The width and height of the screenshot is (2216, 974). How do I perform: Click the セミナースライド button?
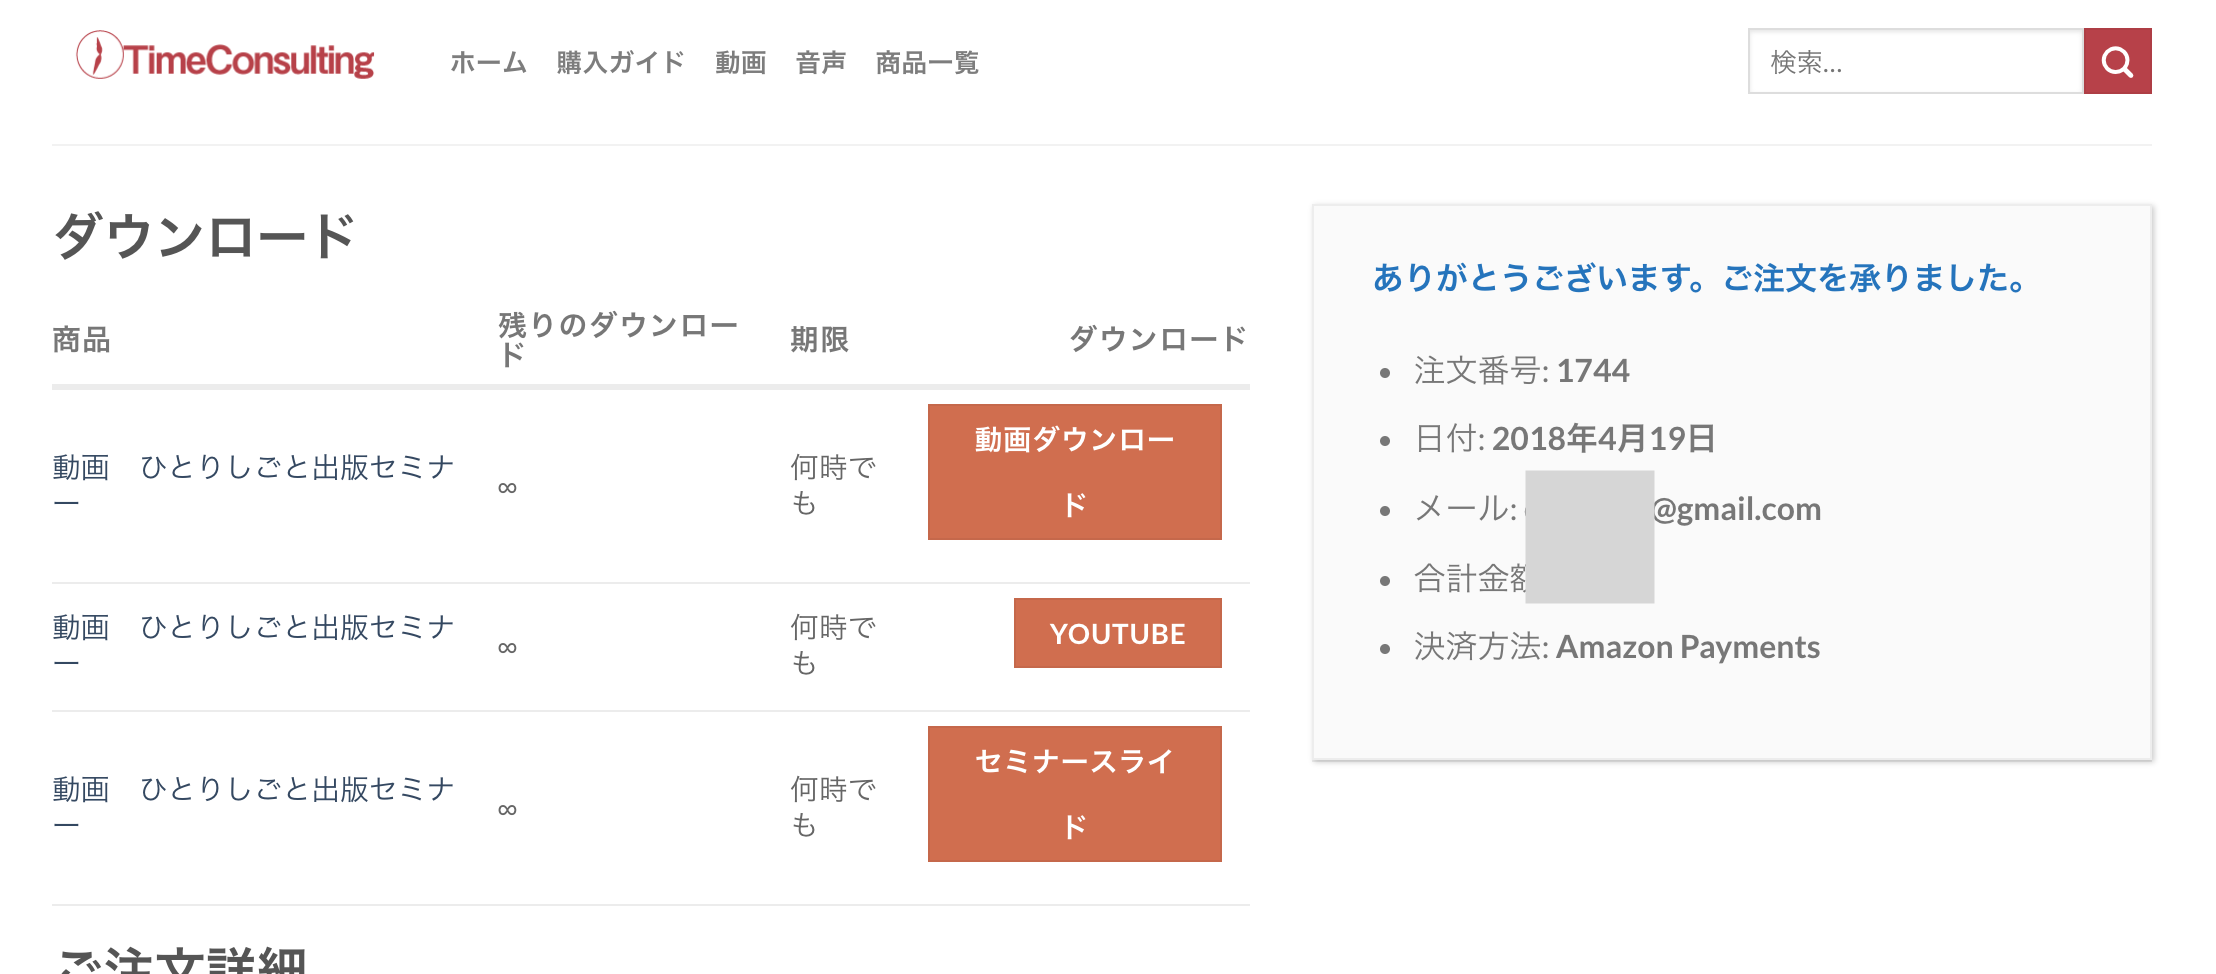click(1074, 794)
